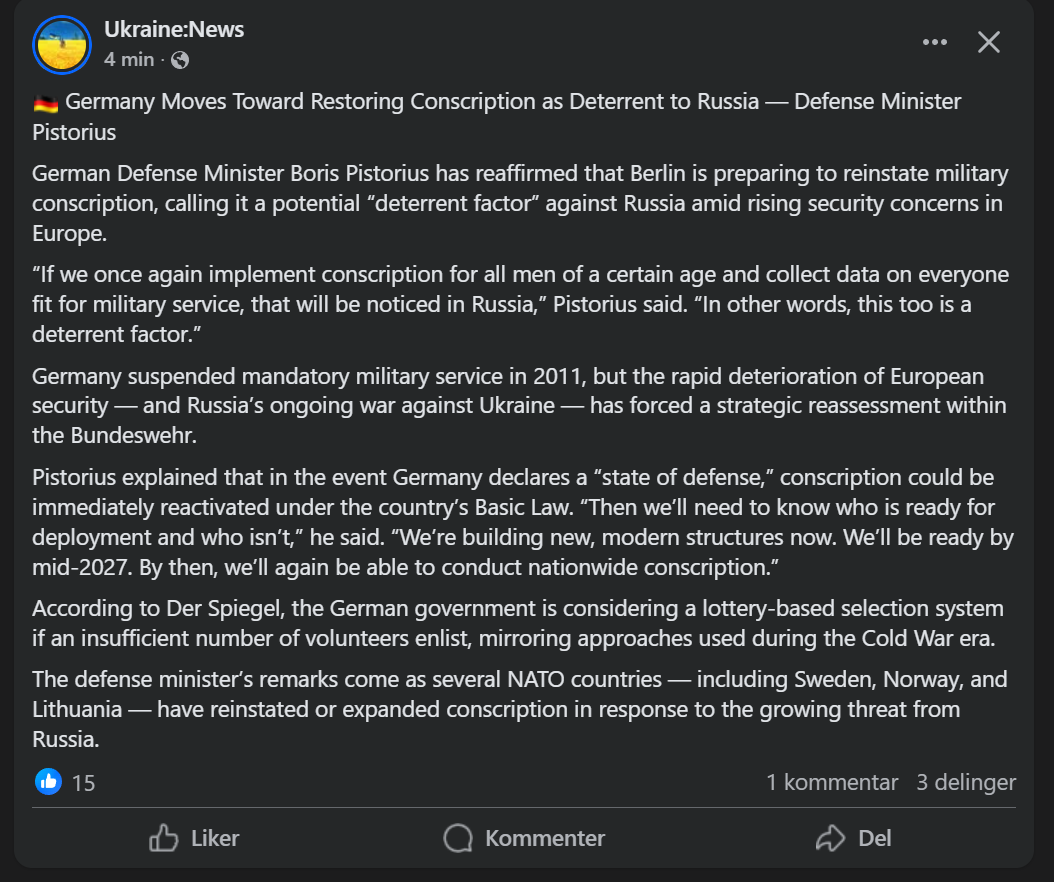Open the "1 kommentar" comments link
The image size is (1054, 882).
(832, 782)
